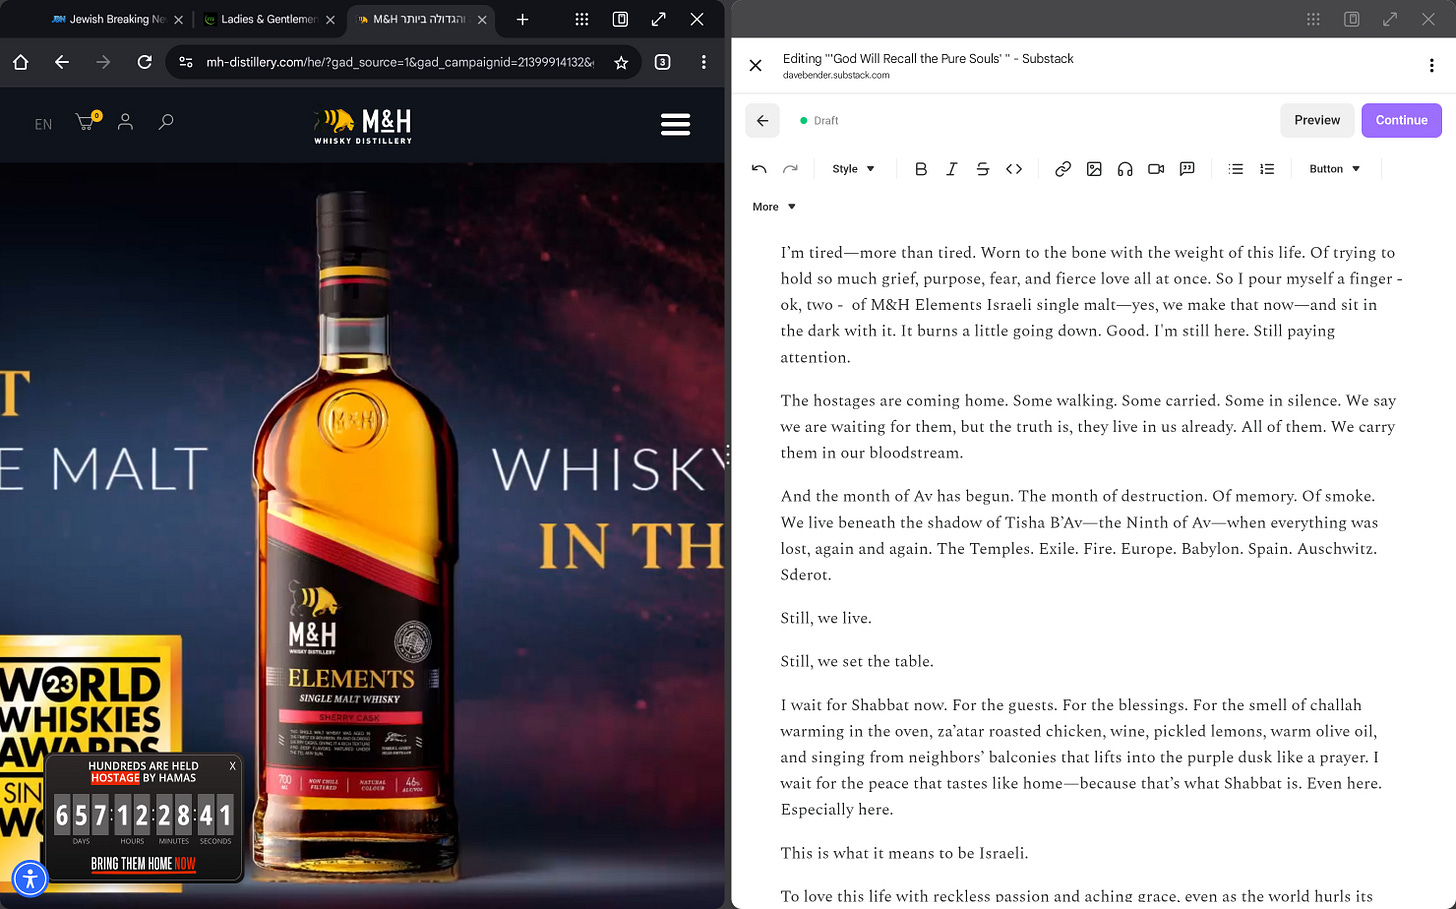
Task: Open the accessibility widget
Action: tap(30, 879)
